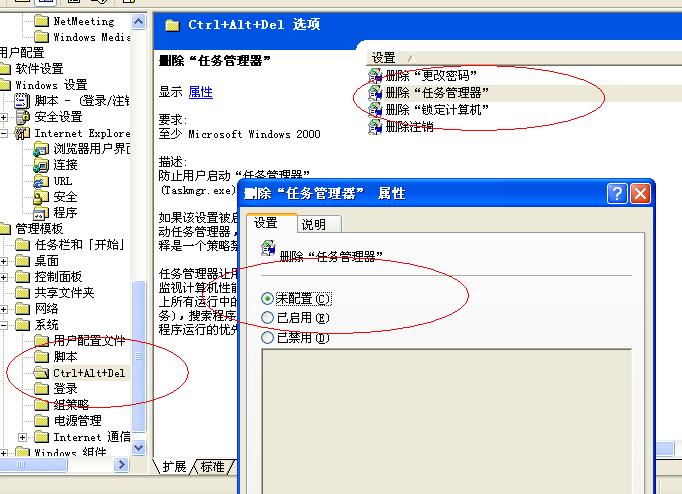Collapse the 系统 tree node

[x=3, y=325]
